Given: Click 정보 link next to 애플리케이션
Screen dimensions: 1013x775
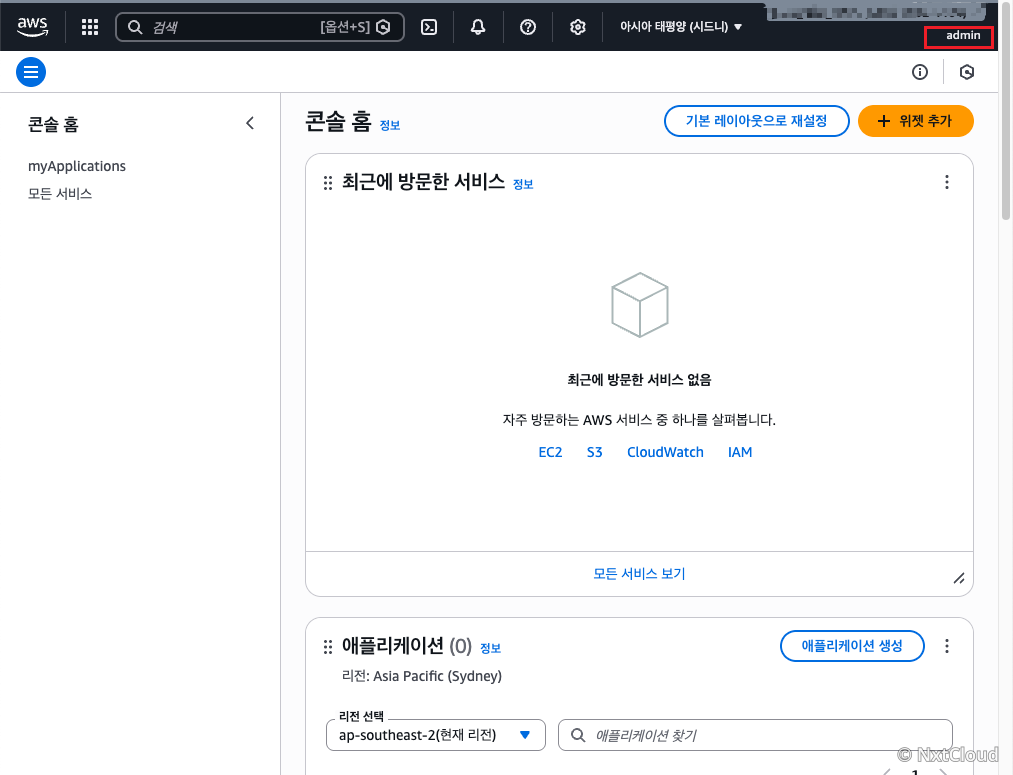Looking at the screenshot, I should 491,648.
